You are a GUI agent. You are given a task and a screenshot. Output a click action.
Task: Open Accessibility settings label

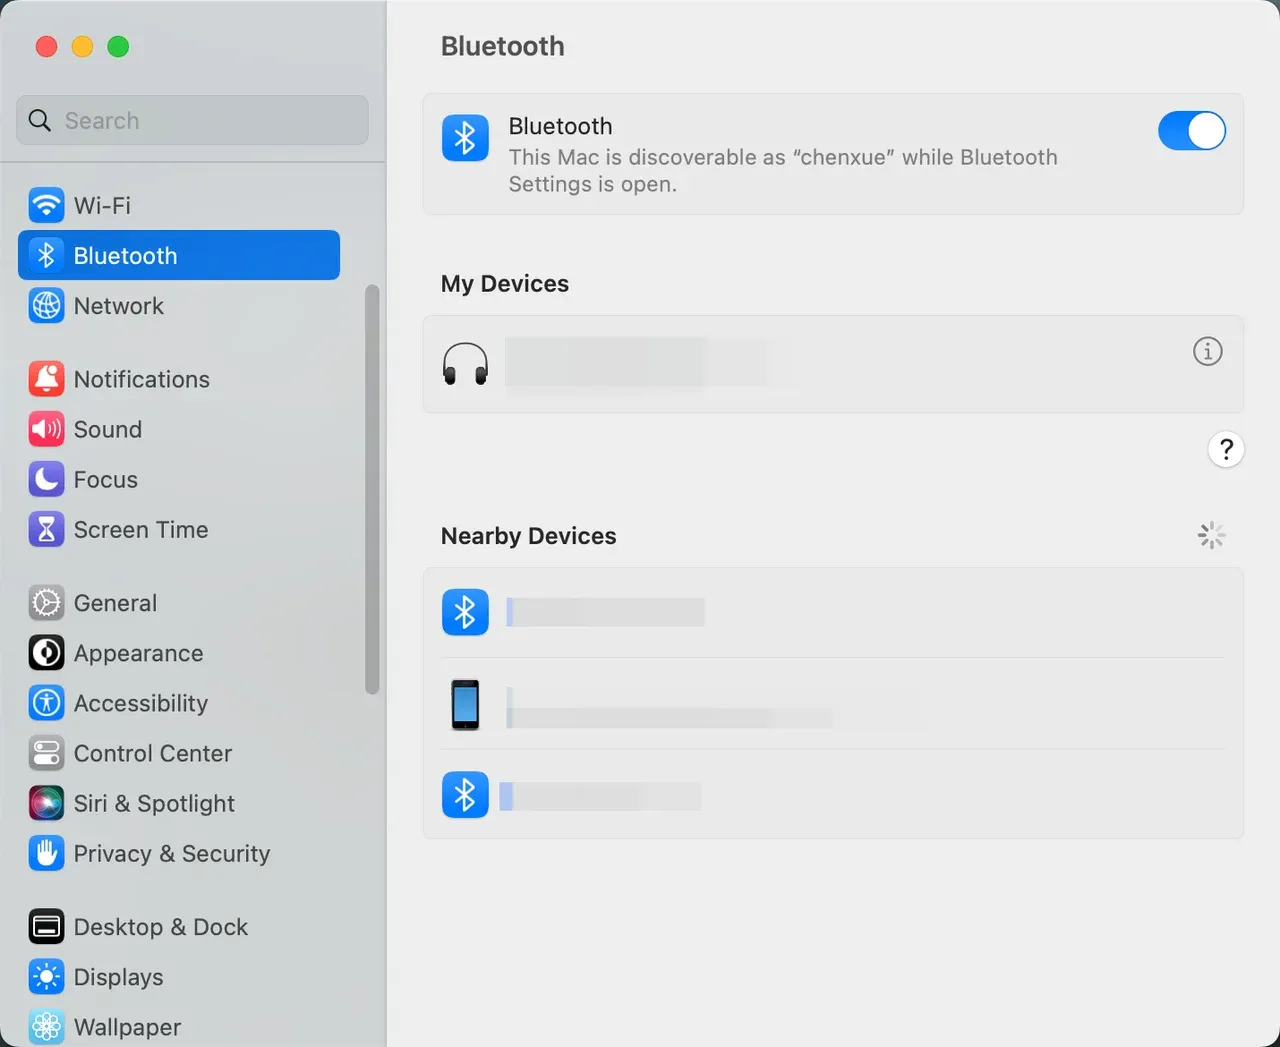[x=141, y=703]
